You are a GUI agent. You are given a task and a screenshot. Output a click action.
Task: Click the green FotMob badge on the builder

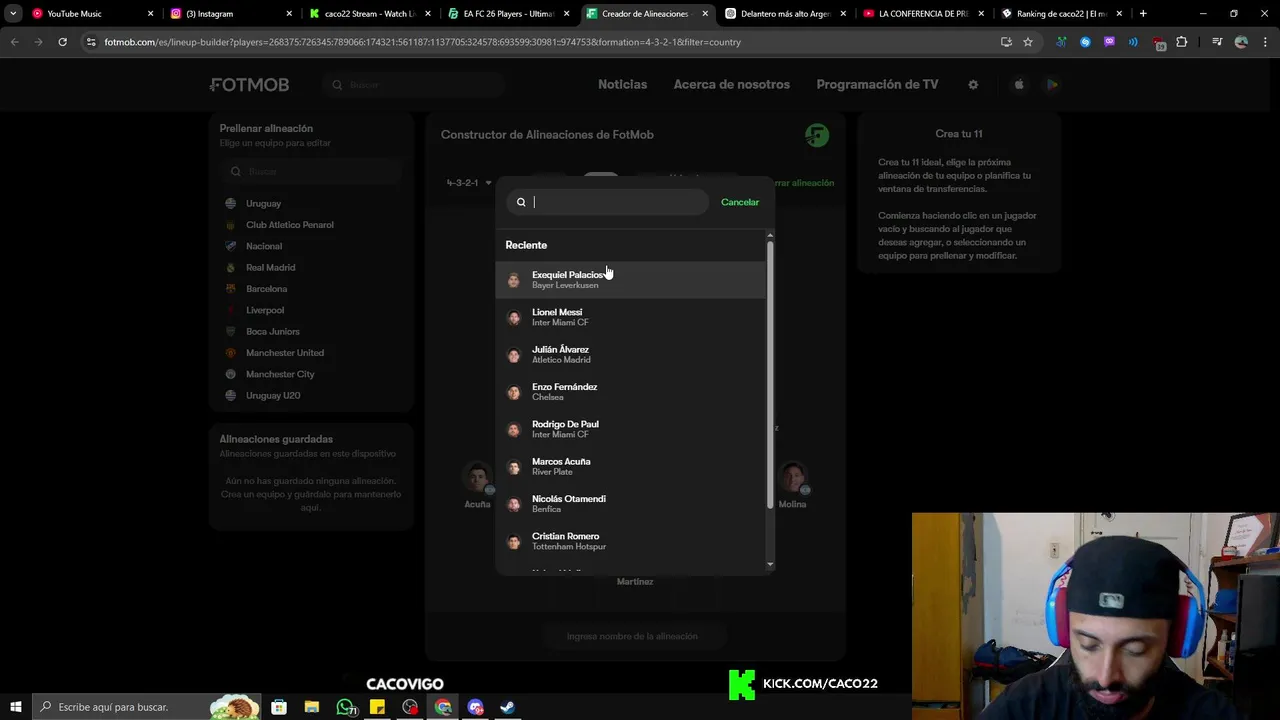click(817, 135)
